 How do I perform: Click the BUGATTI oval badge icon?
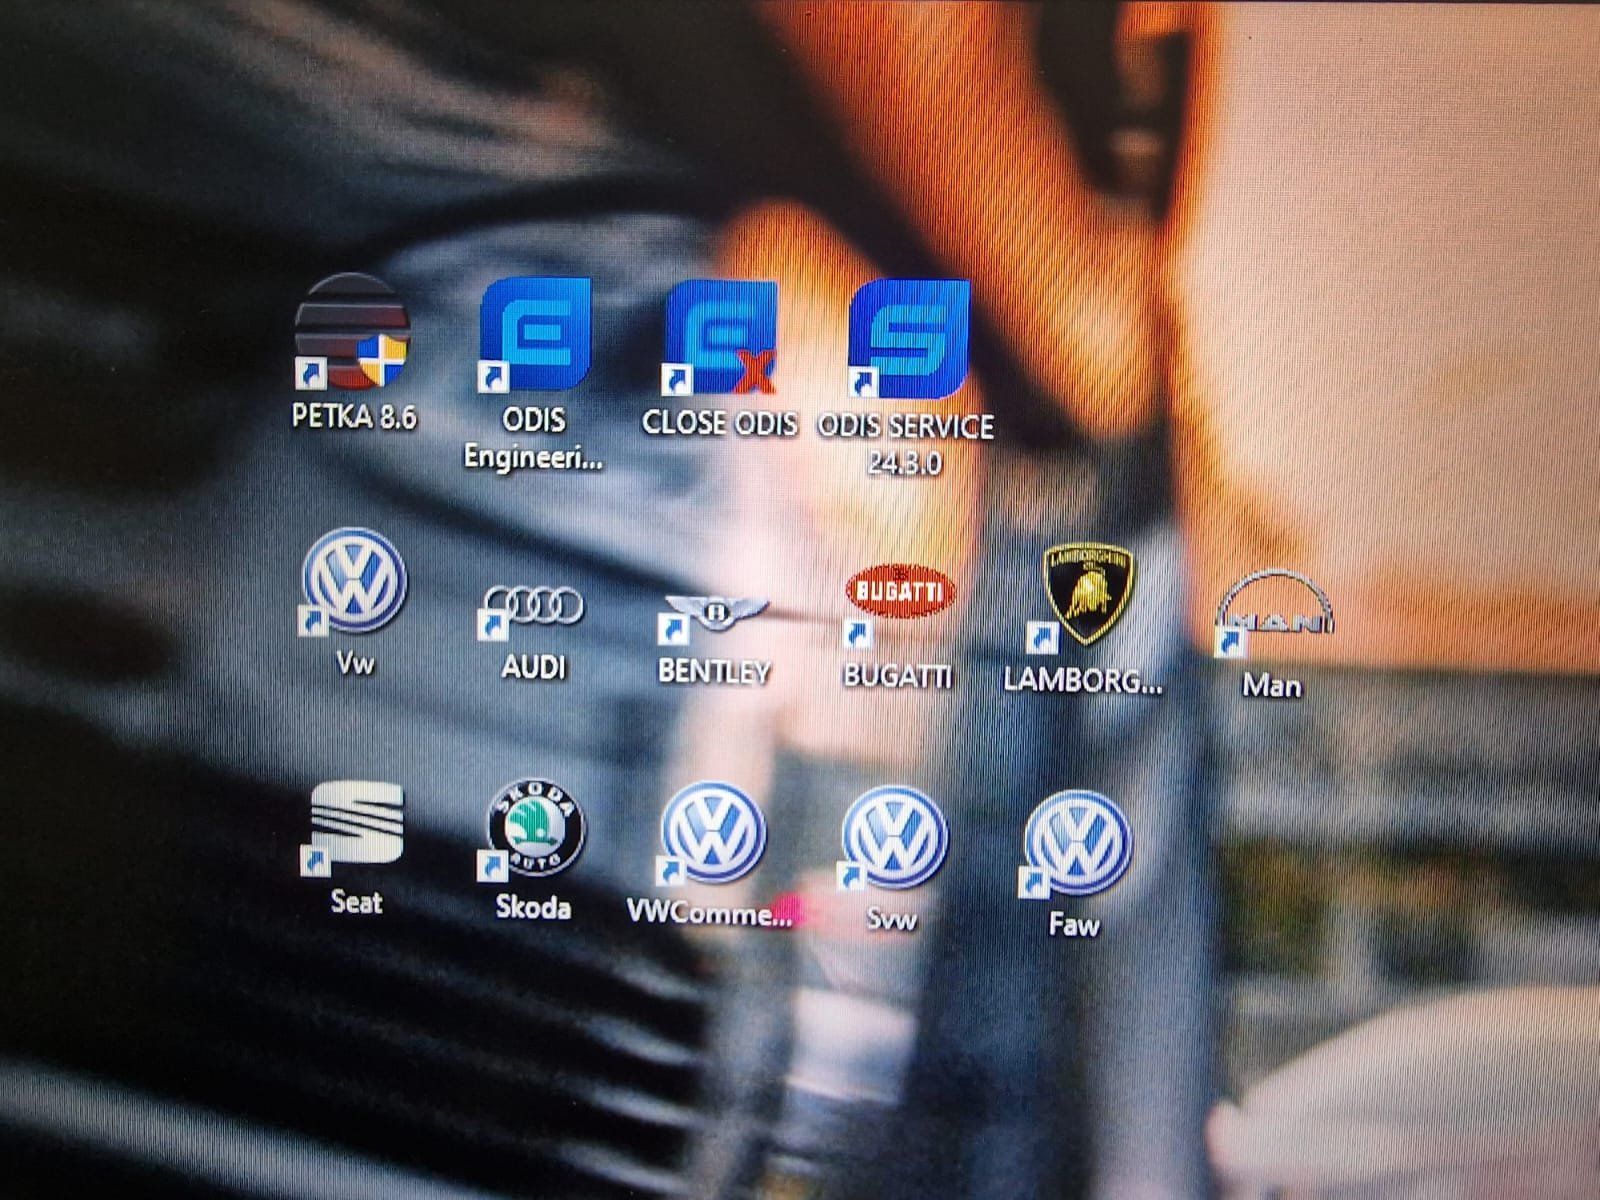coord(900,590)
